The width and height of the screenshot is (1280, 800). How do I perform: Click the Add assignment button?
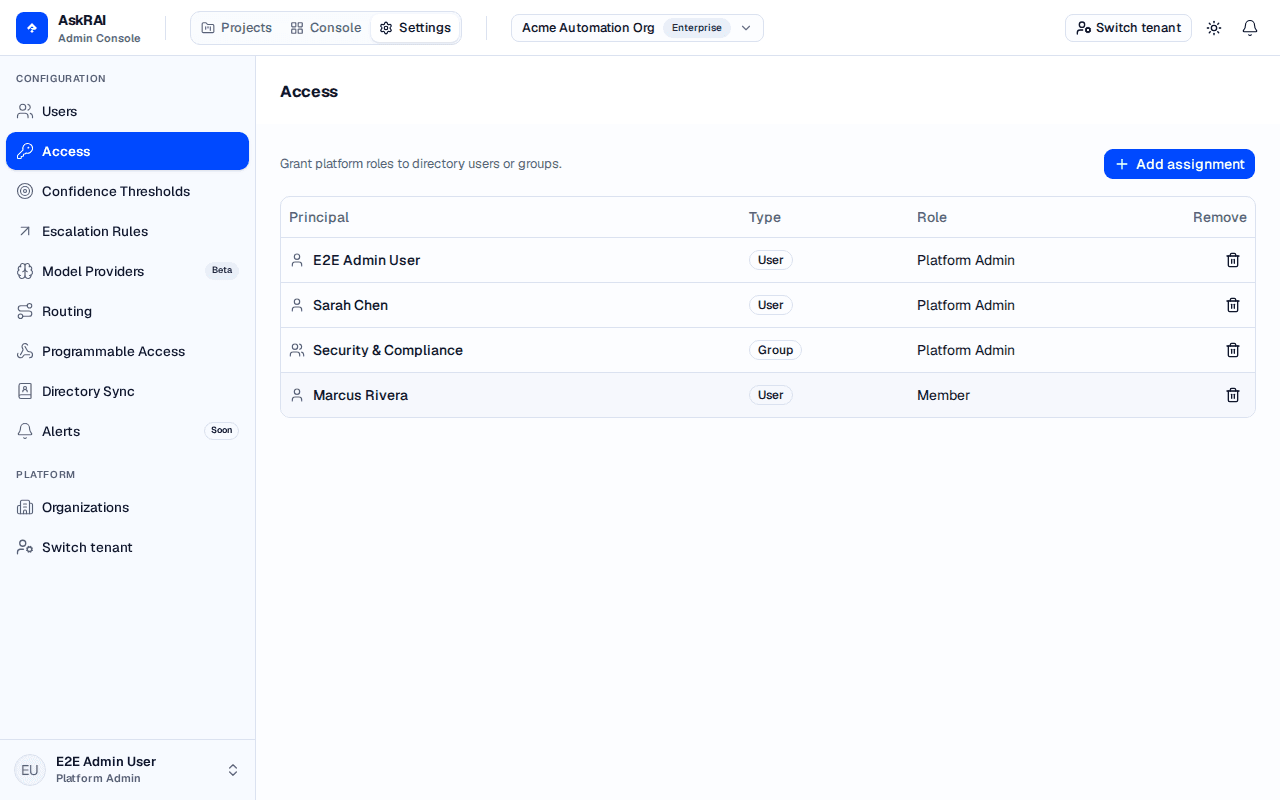(x=1179, y=164)
